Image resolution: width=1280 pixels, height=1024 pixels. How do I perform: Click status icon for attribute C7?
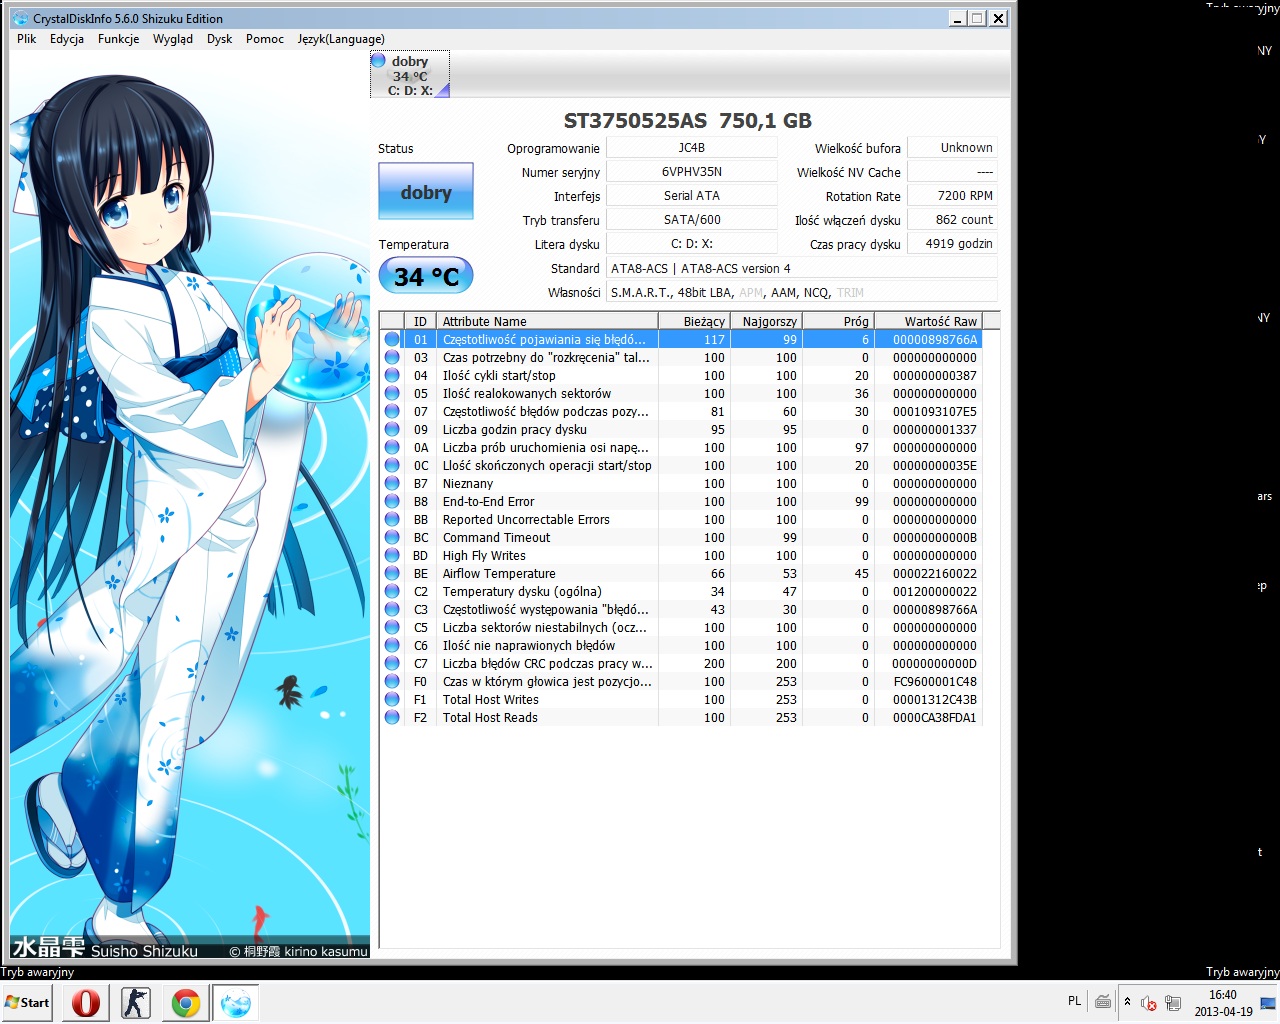(392, 664)
